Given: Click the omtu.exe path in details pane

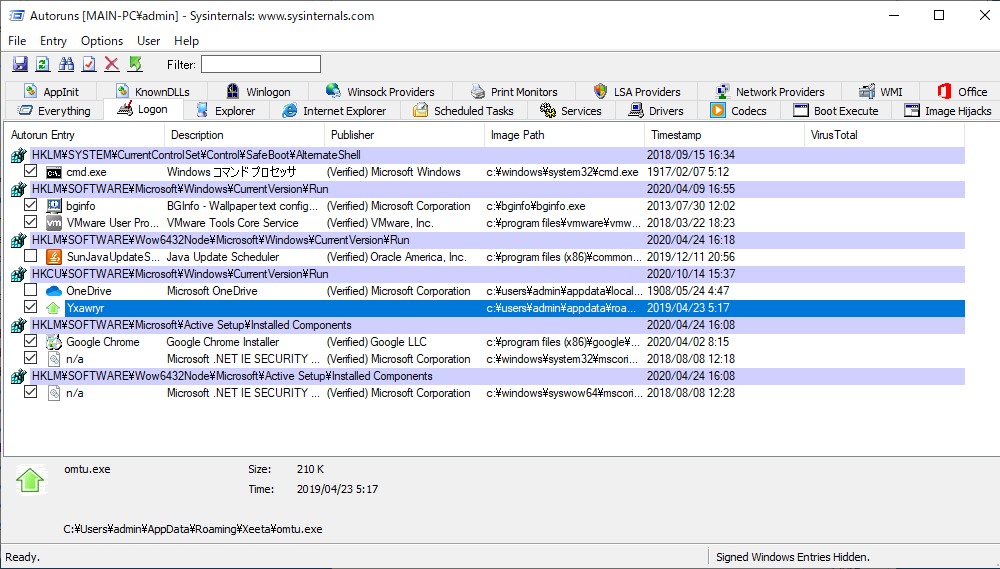Looking at the screenshot, I should (x=193, y=529).
